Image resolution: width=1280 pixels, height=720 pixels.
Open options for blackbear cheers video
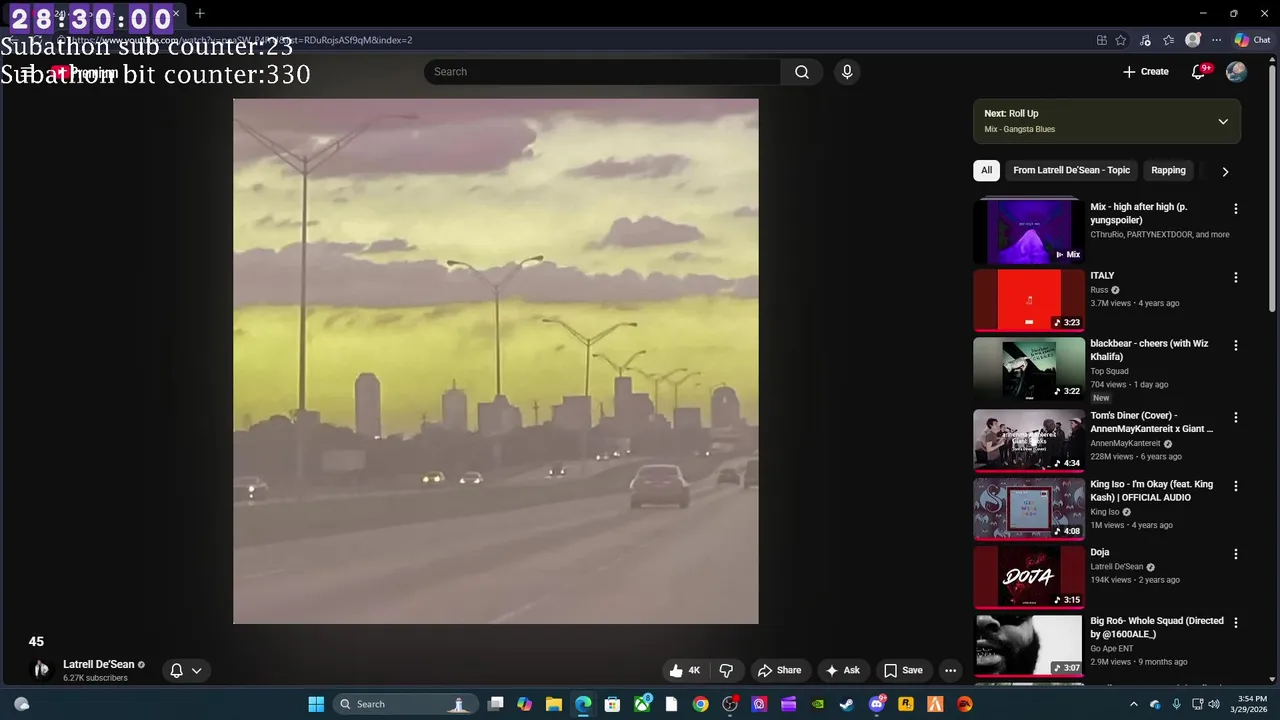click(x=1235, y=345)
